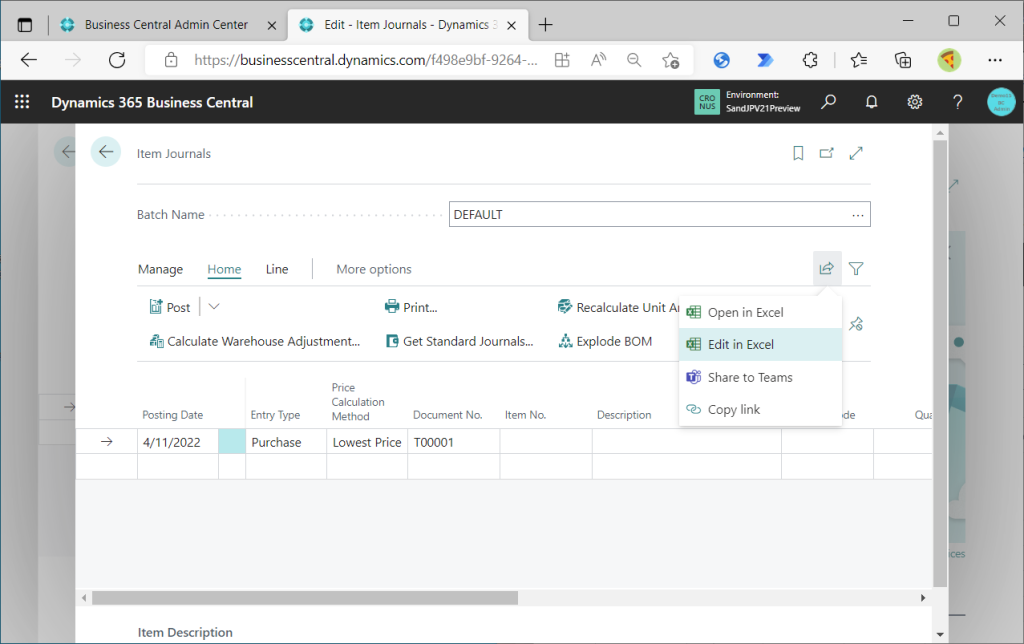Click the Power Automate extension icon

(765, 60)
